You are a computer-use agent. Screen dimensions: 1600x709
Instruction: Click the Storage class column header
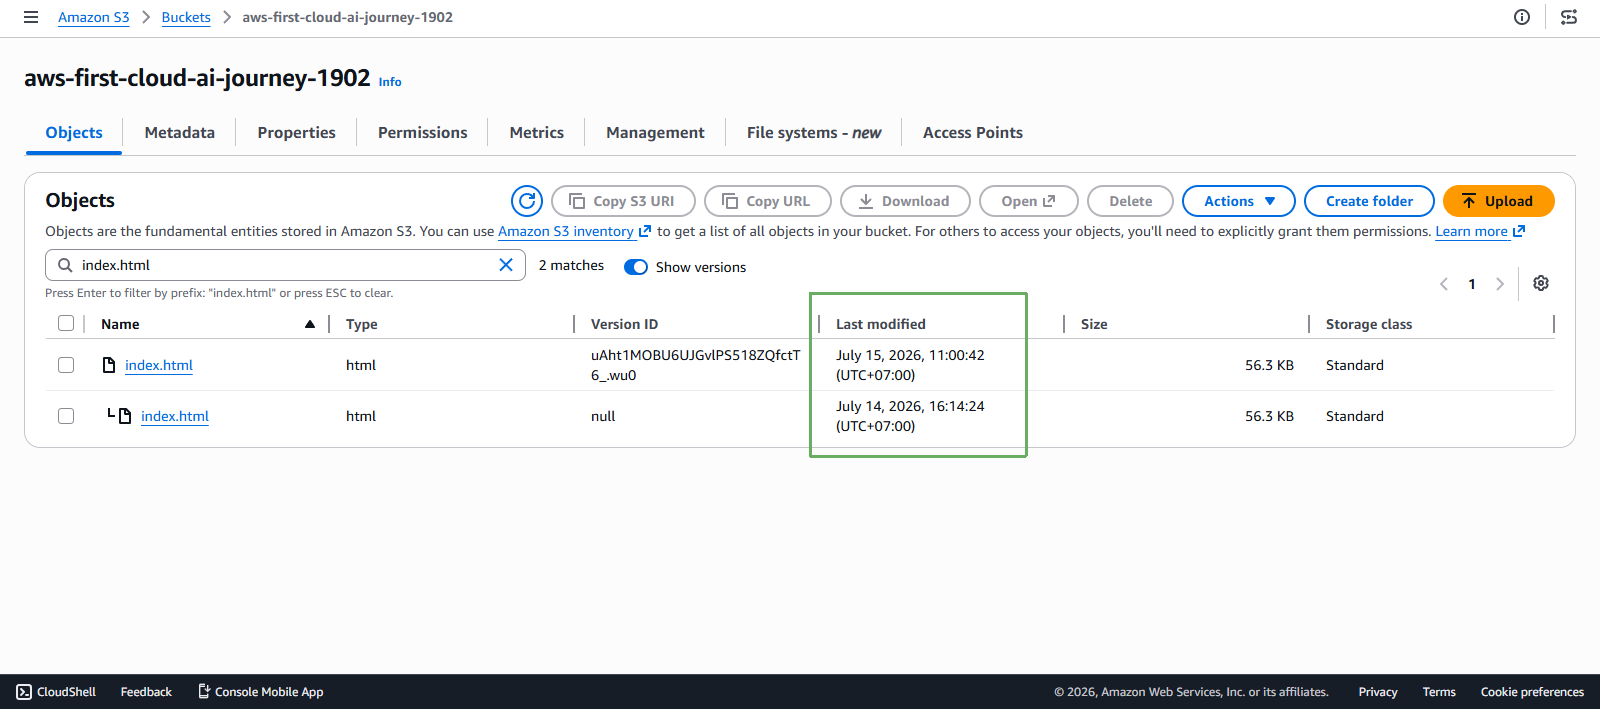[x=1369, y=324]
